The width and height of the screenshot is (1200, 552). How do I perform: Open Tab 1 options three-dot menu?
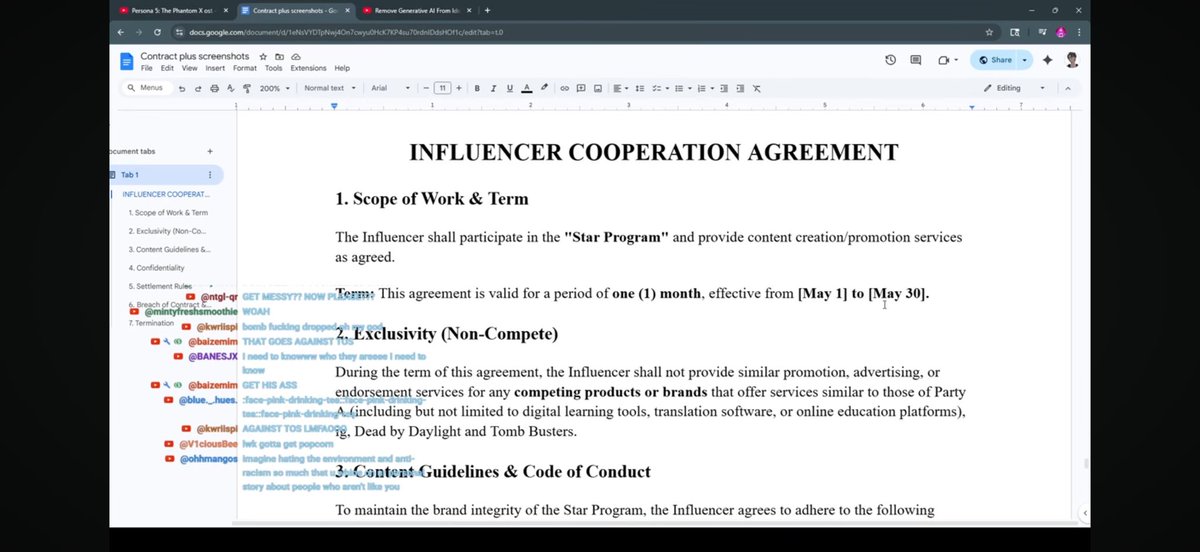[210, 175]
